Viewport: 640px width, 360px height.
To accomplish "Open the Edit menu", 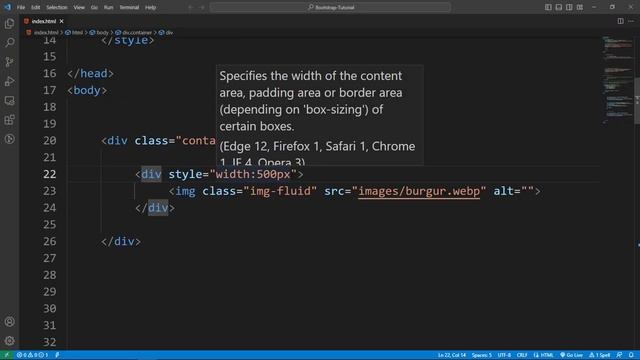I will pos(36,7).
